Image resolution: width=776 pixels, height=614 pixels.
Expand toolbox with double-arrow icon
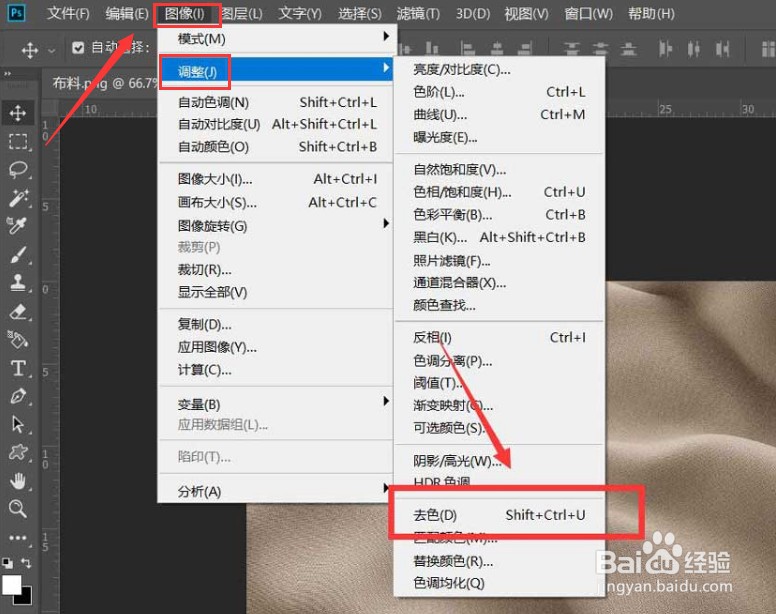[7, 74]
